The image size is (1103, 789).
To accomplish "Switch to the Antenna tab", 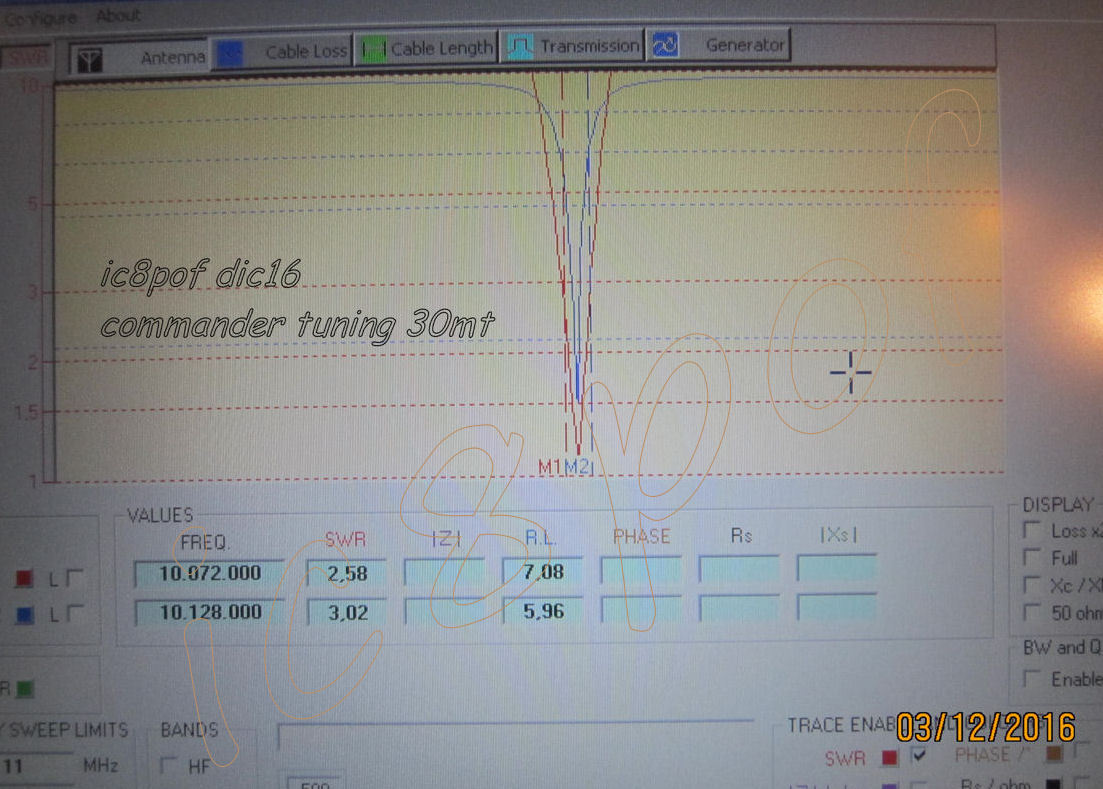I will (139, 58).
